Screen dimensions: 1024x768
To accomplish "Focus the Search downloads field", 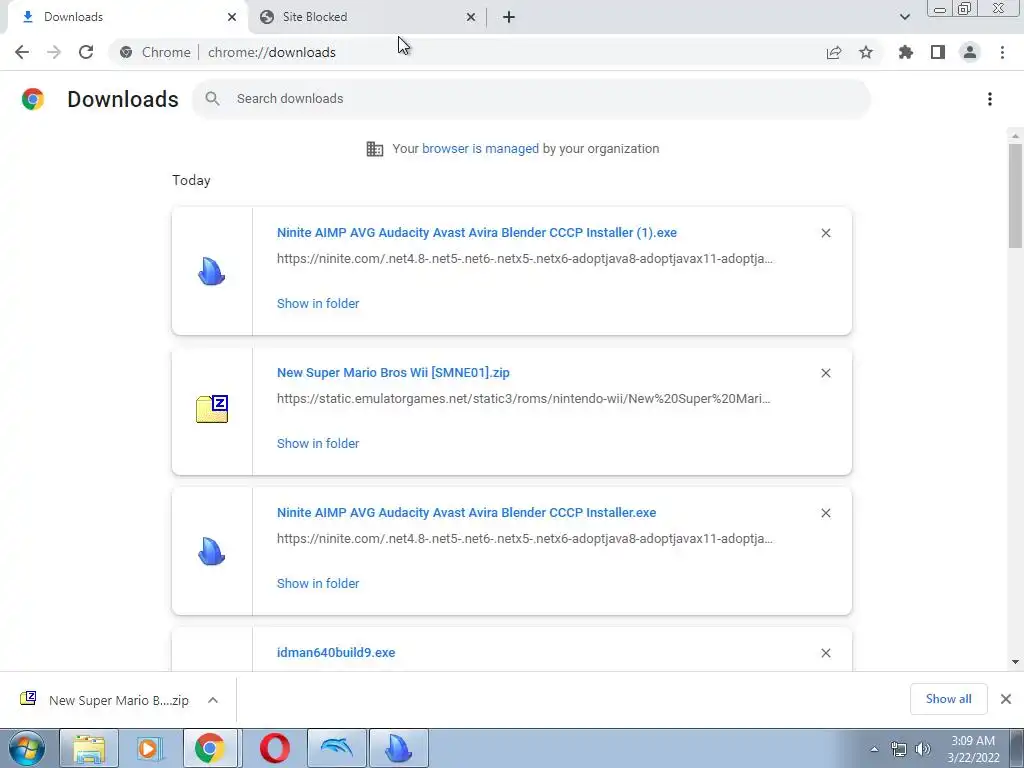I will [531, 99].
